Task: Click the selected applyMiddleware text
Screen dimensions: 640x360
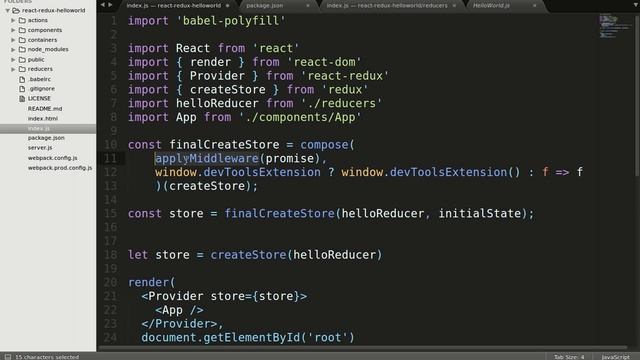Action: pos(207,158)
